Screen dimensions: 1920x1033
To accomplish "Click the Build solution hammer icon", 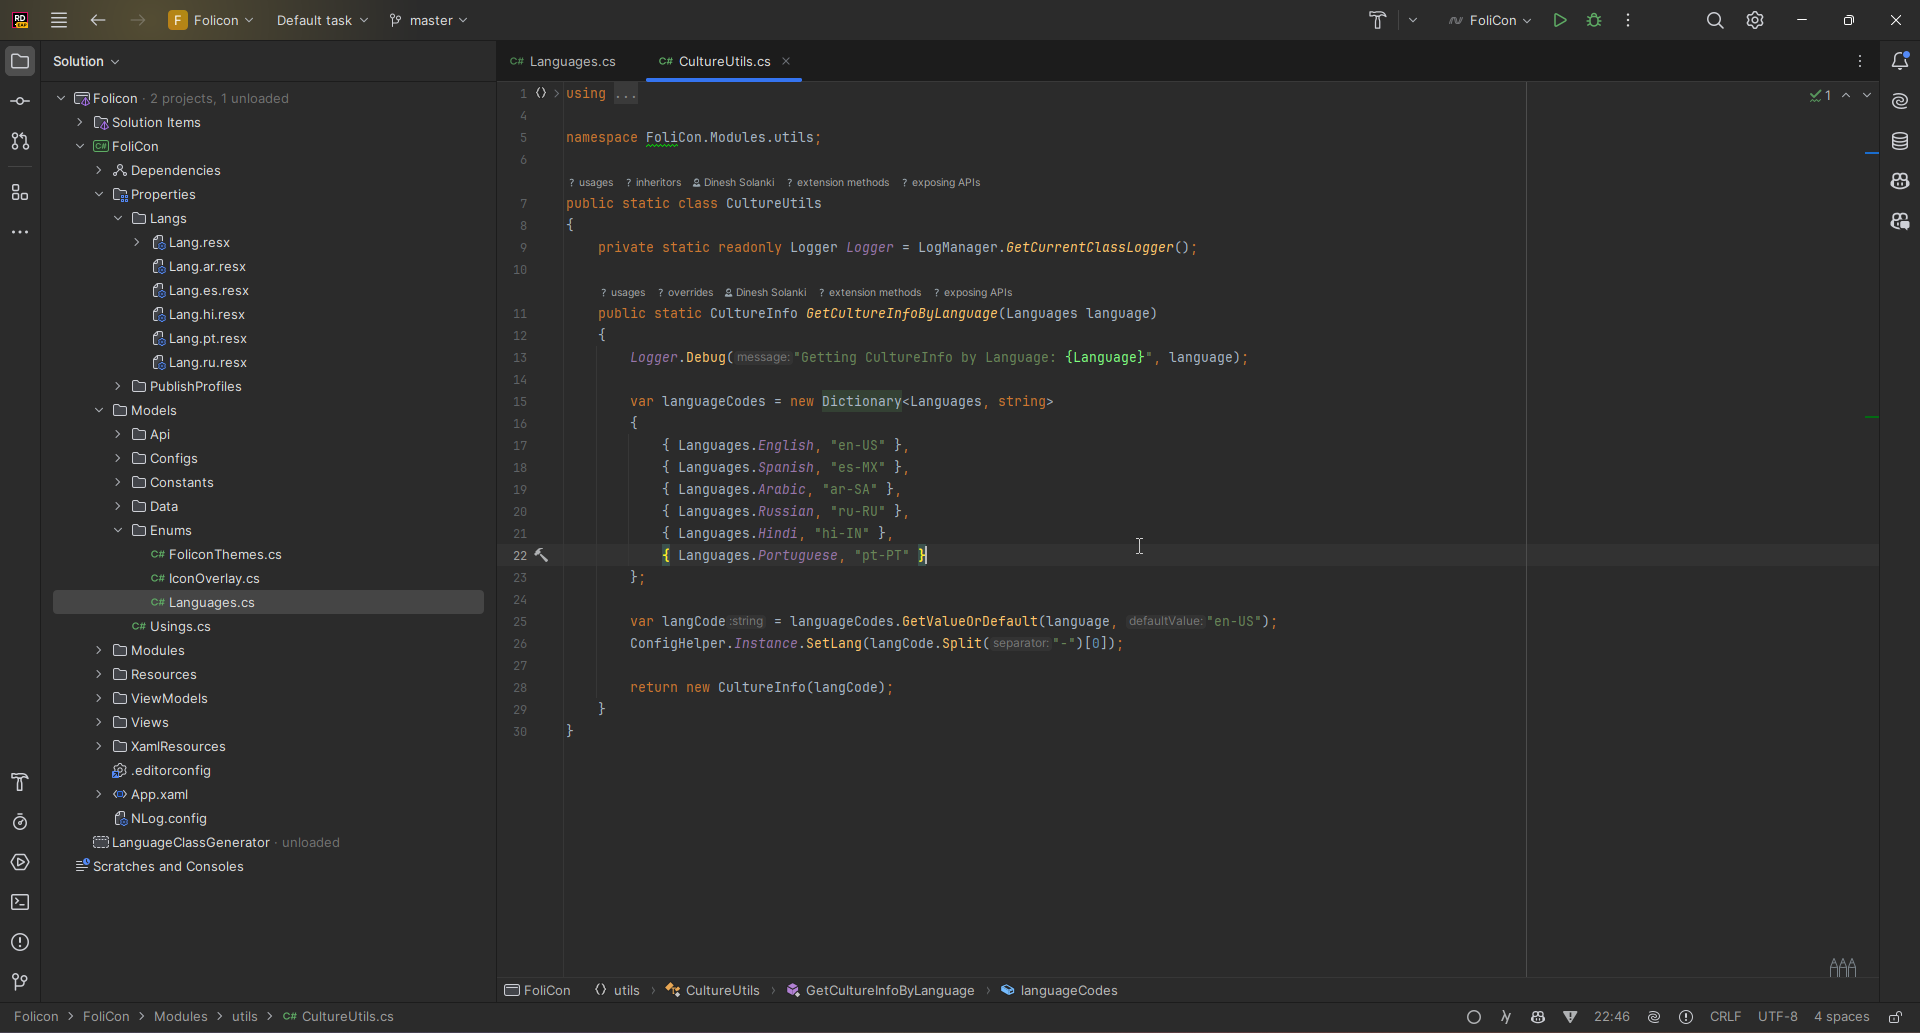I will (x=1378, y=20).
